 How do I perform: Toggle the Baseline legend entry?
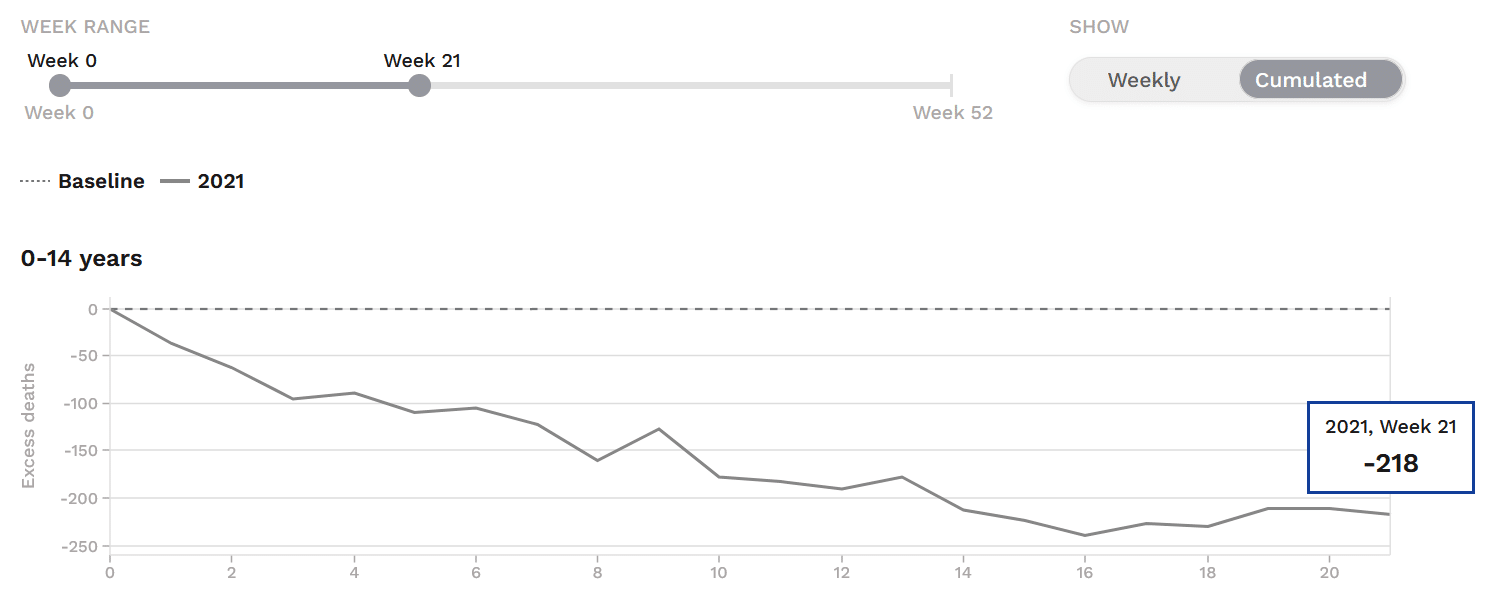point(101,181)
